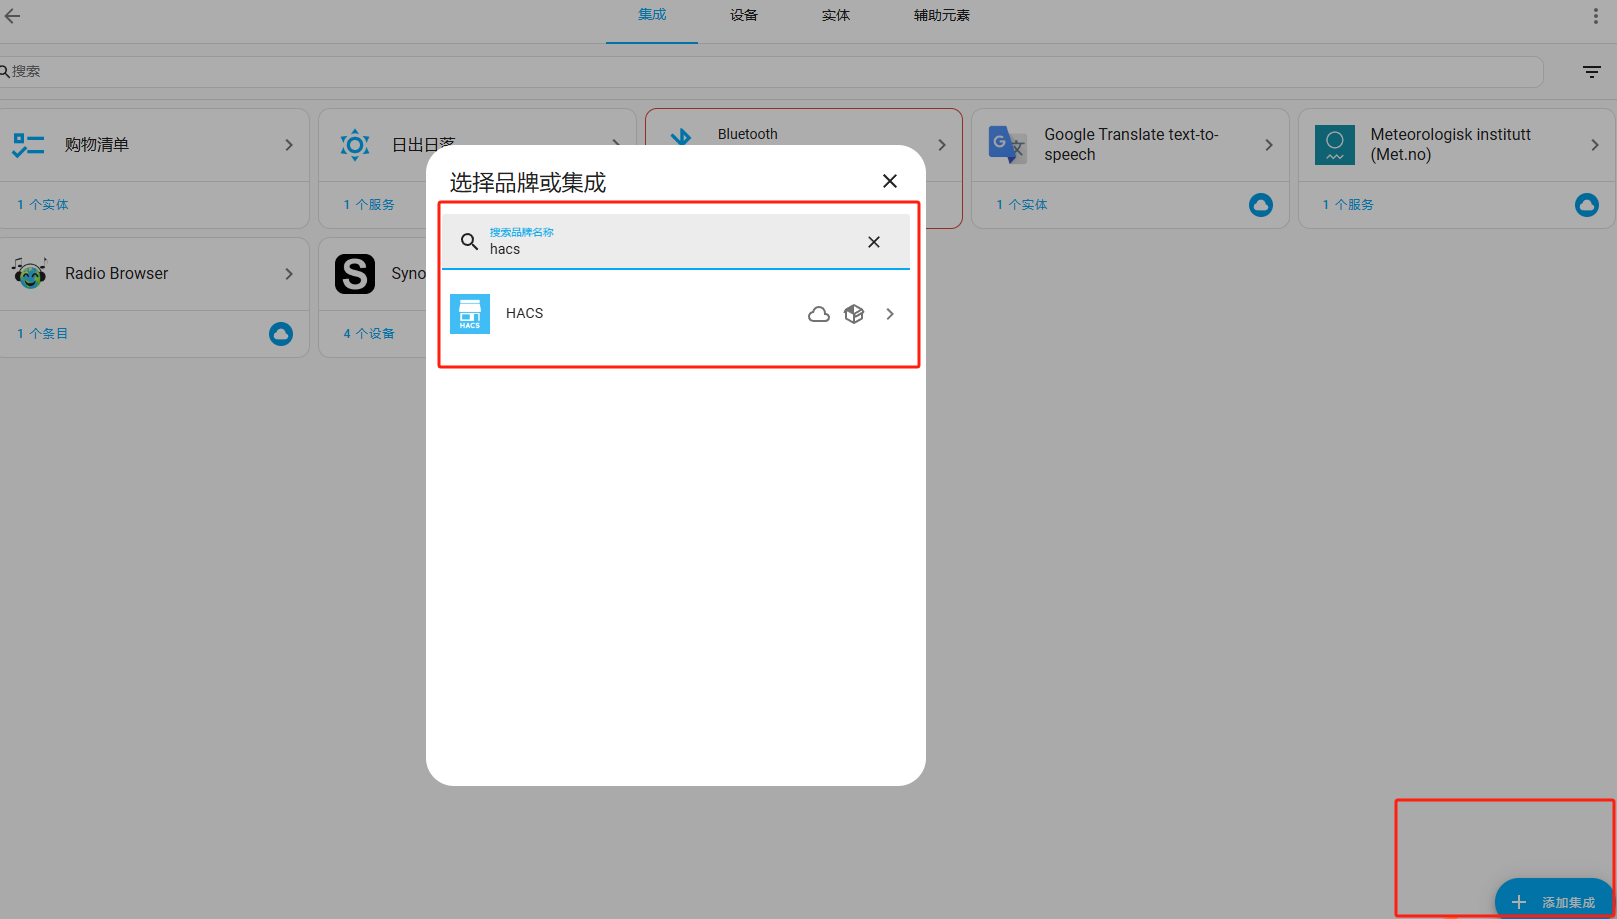Open the 1 个实体 link under 购物清单

pos(43,205)
